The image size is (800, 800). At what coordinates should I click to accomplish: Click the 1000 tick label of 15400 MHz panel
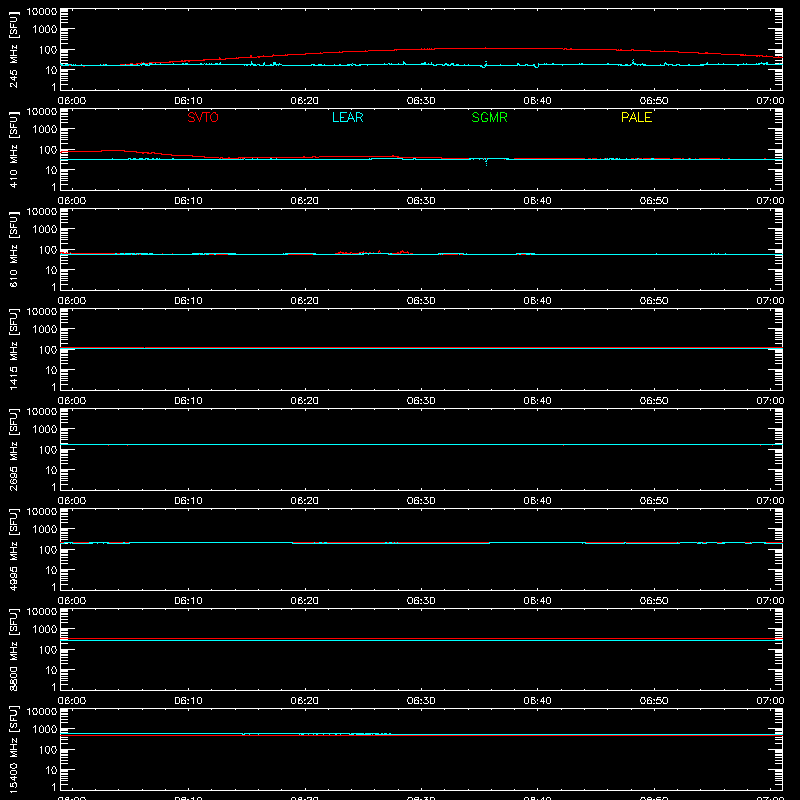pyautogui.click(x=45, y=729)
